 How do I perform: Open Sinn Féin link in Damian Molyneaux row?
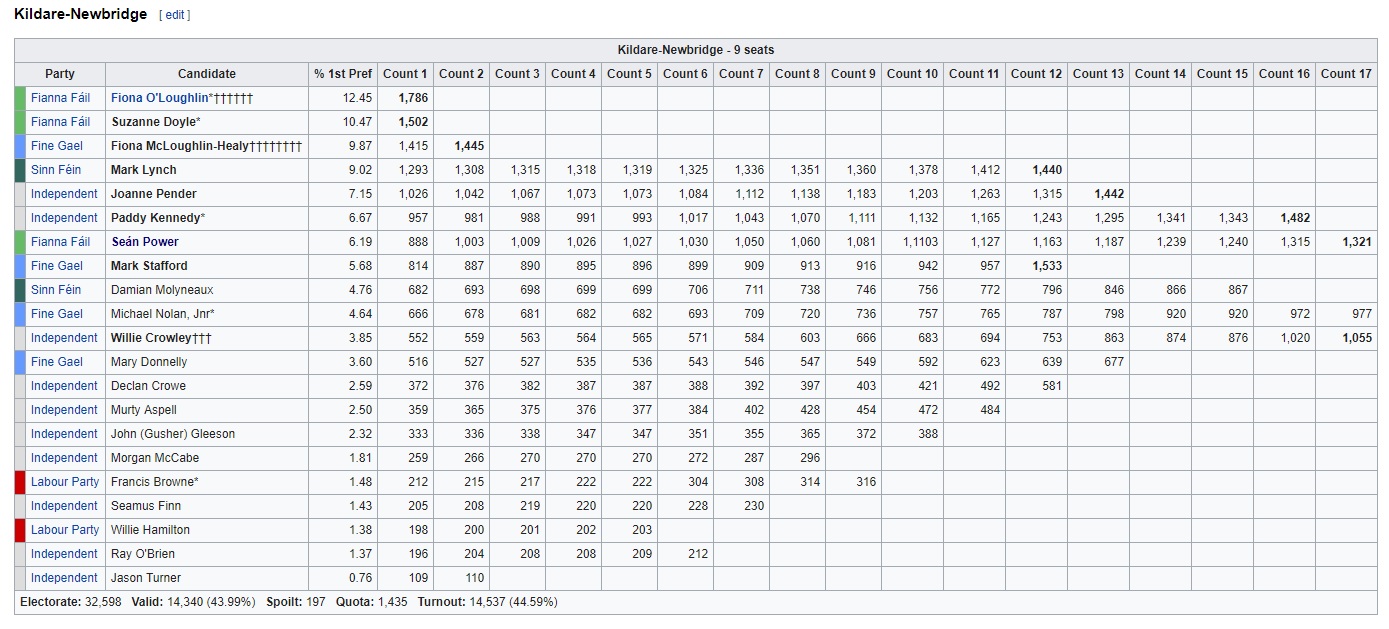click(56, 290)
